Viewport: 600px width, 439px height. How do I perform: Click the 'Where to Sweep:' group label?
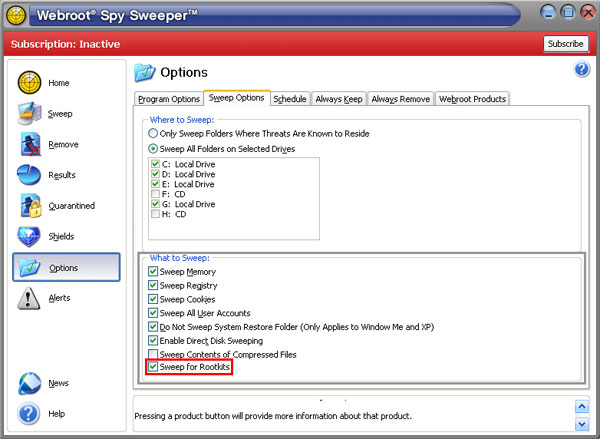click(x=182, y=120)
